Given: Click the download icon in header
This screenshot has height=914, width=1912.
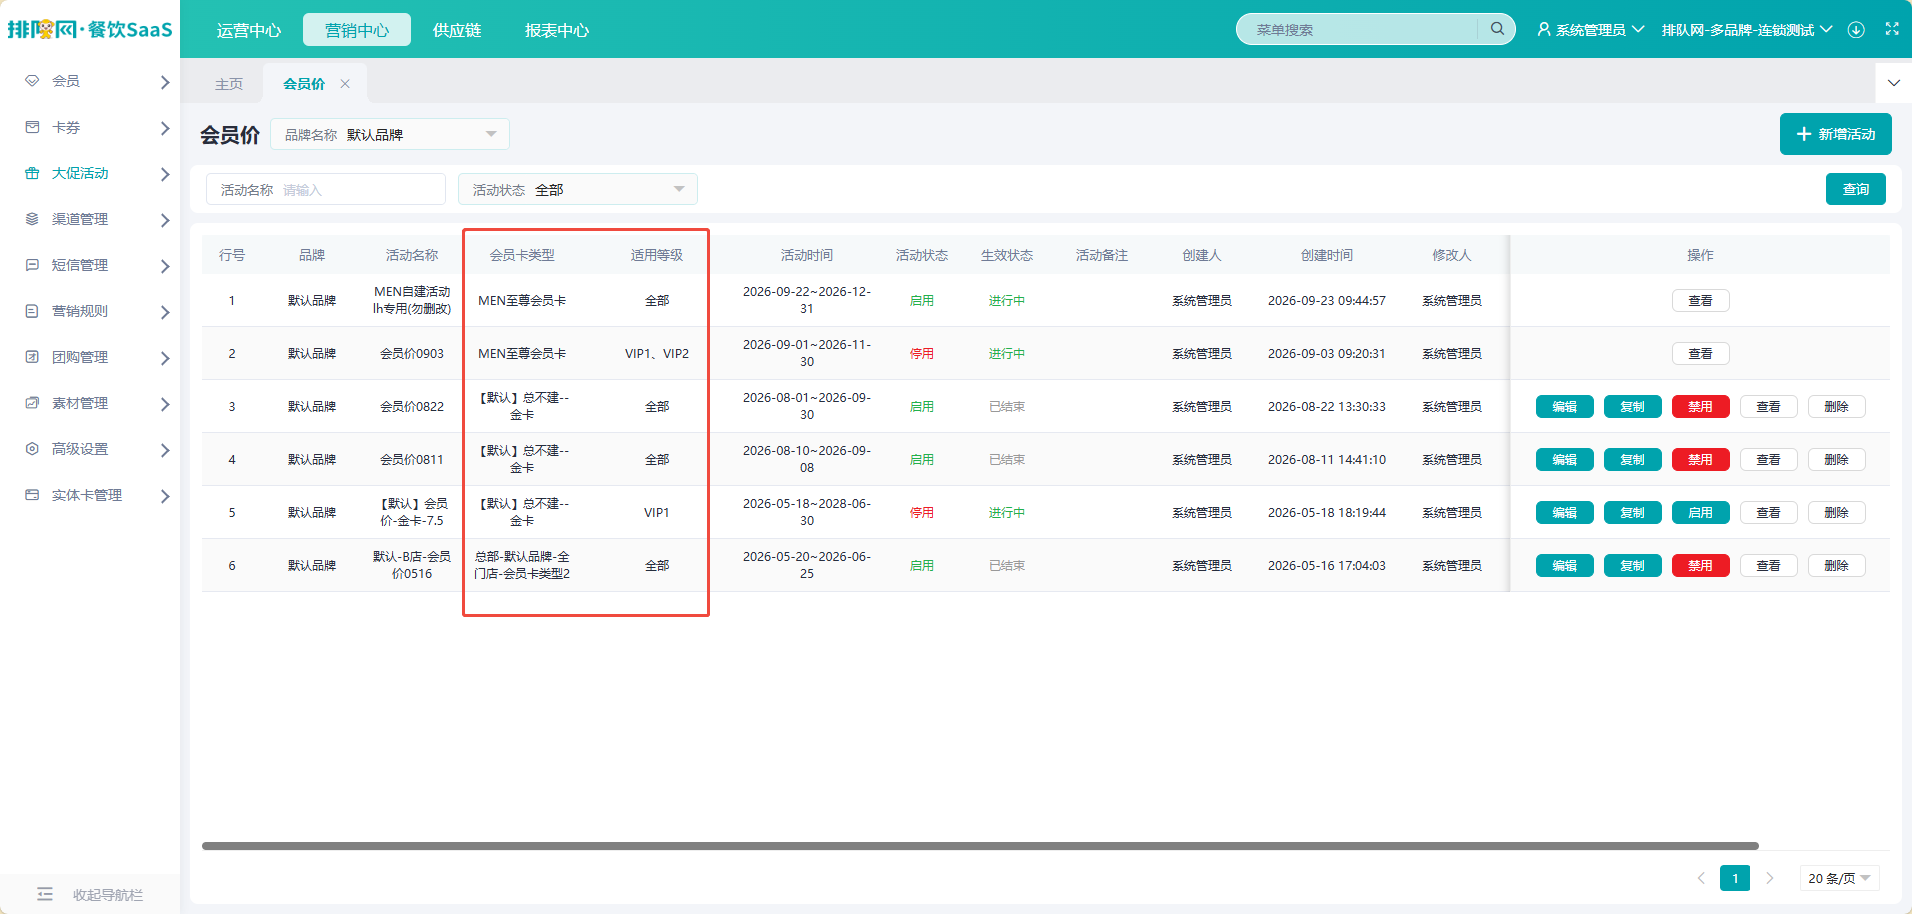Looking at the screenshot, I should (x=1856, y=30).
